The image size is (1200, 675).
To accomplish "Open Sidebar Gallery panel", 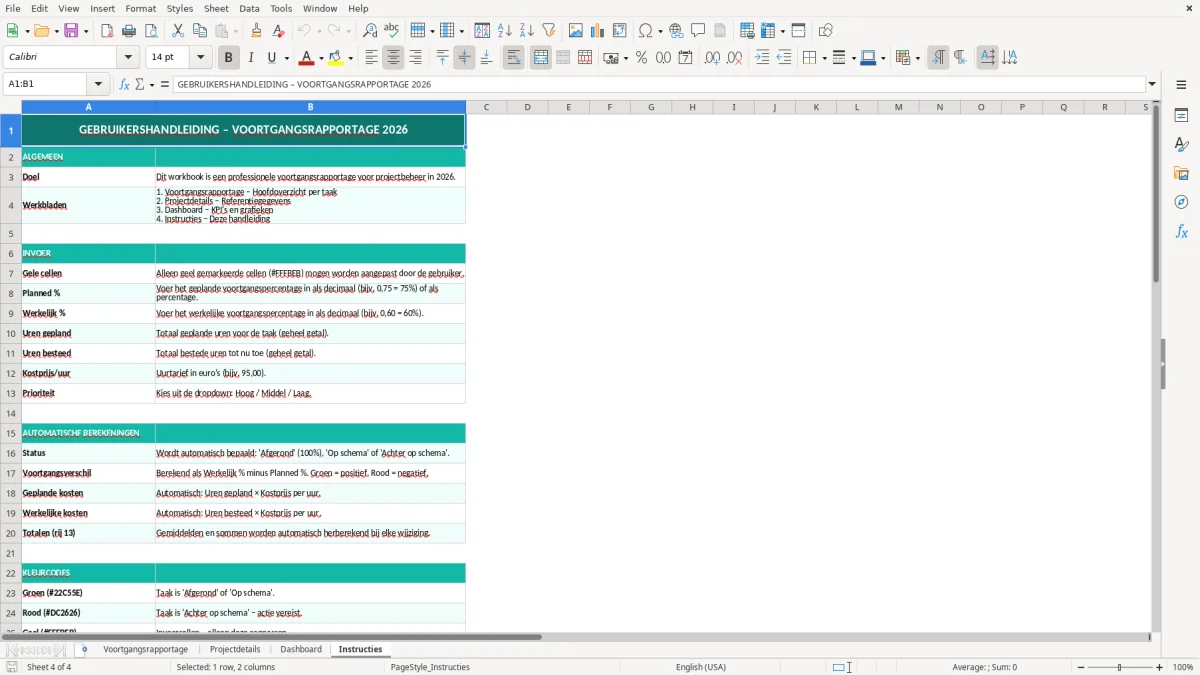I will pos(1181,174).
